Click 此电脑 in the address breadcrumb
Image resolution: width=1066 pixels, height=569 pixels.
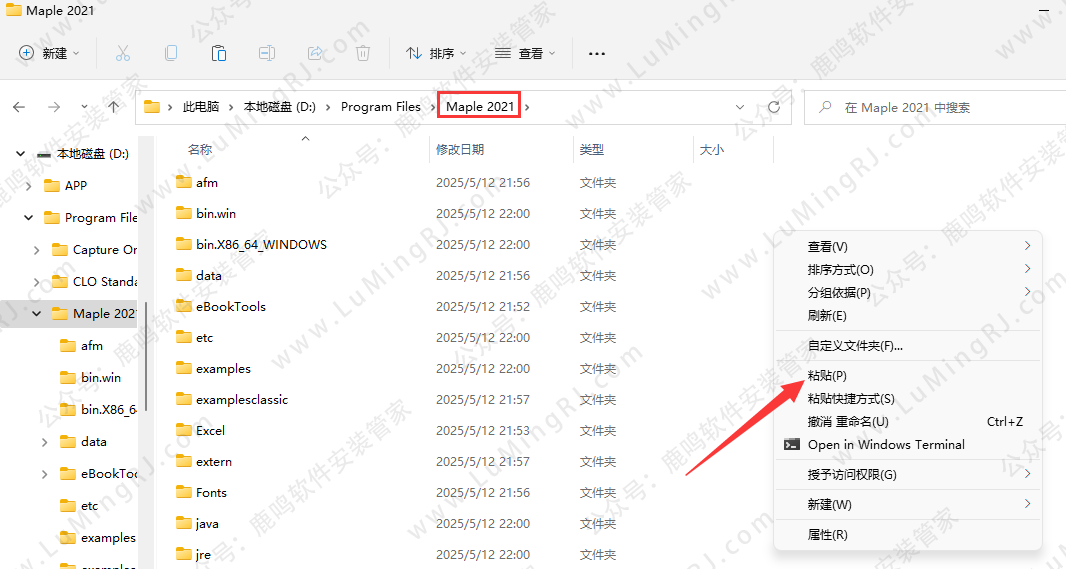coord(201,107)
